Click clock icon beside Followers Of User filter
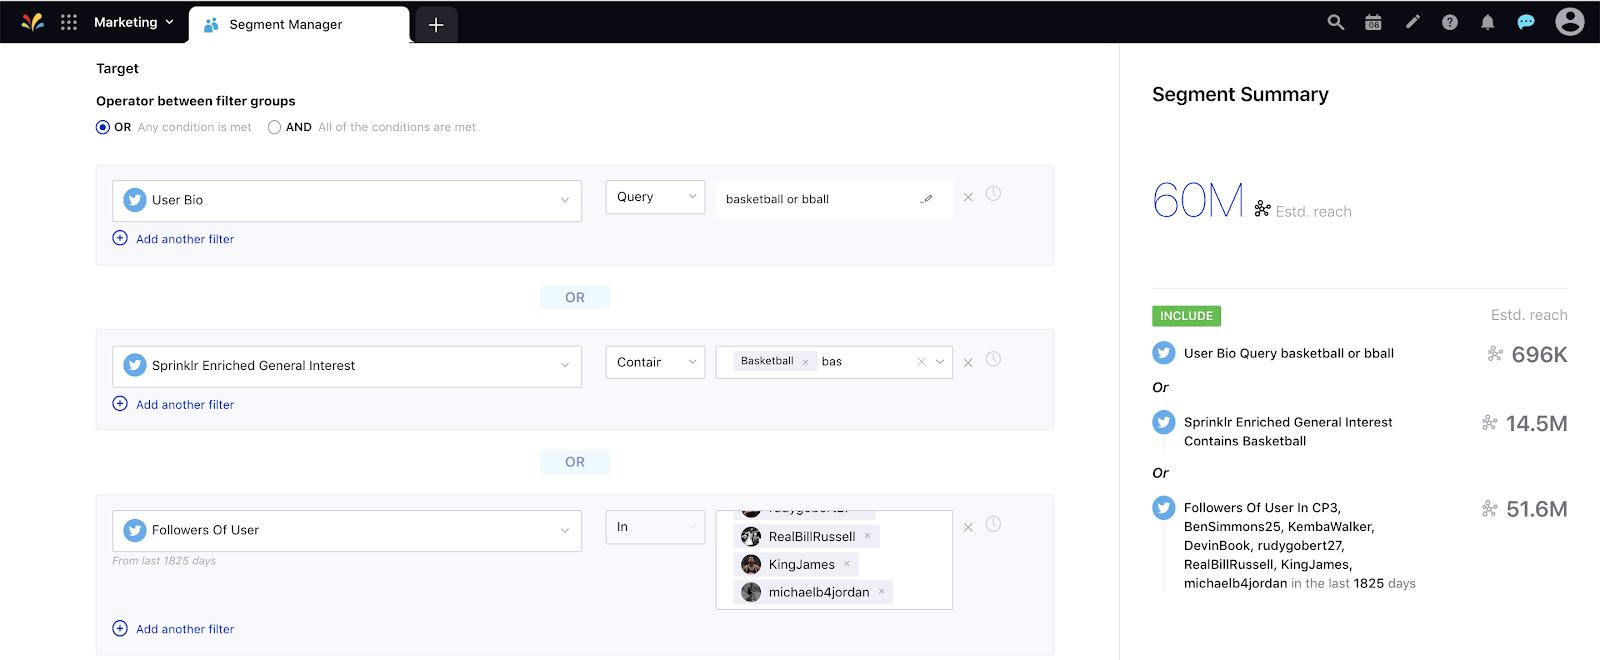Image resolution: width=1600 pixels, height=660 pixels. [x=993, y=524]
